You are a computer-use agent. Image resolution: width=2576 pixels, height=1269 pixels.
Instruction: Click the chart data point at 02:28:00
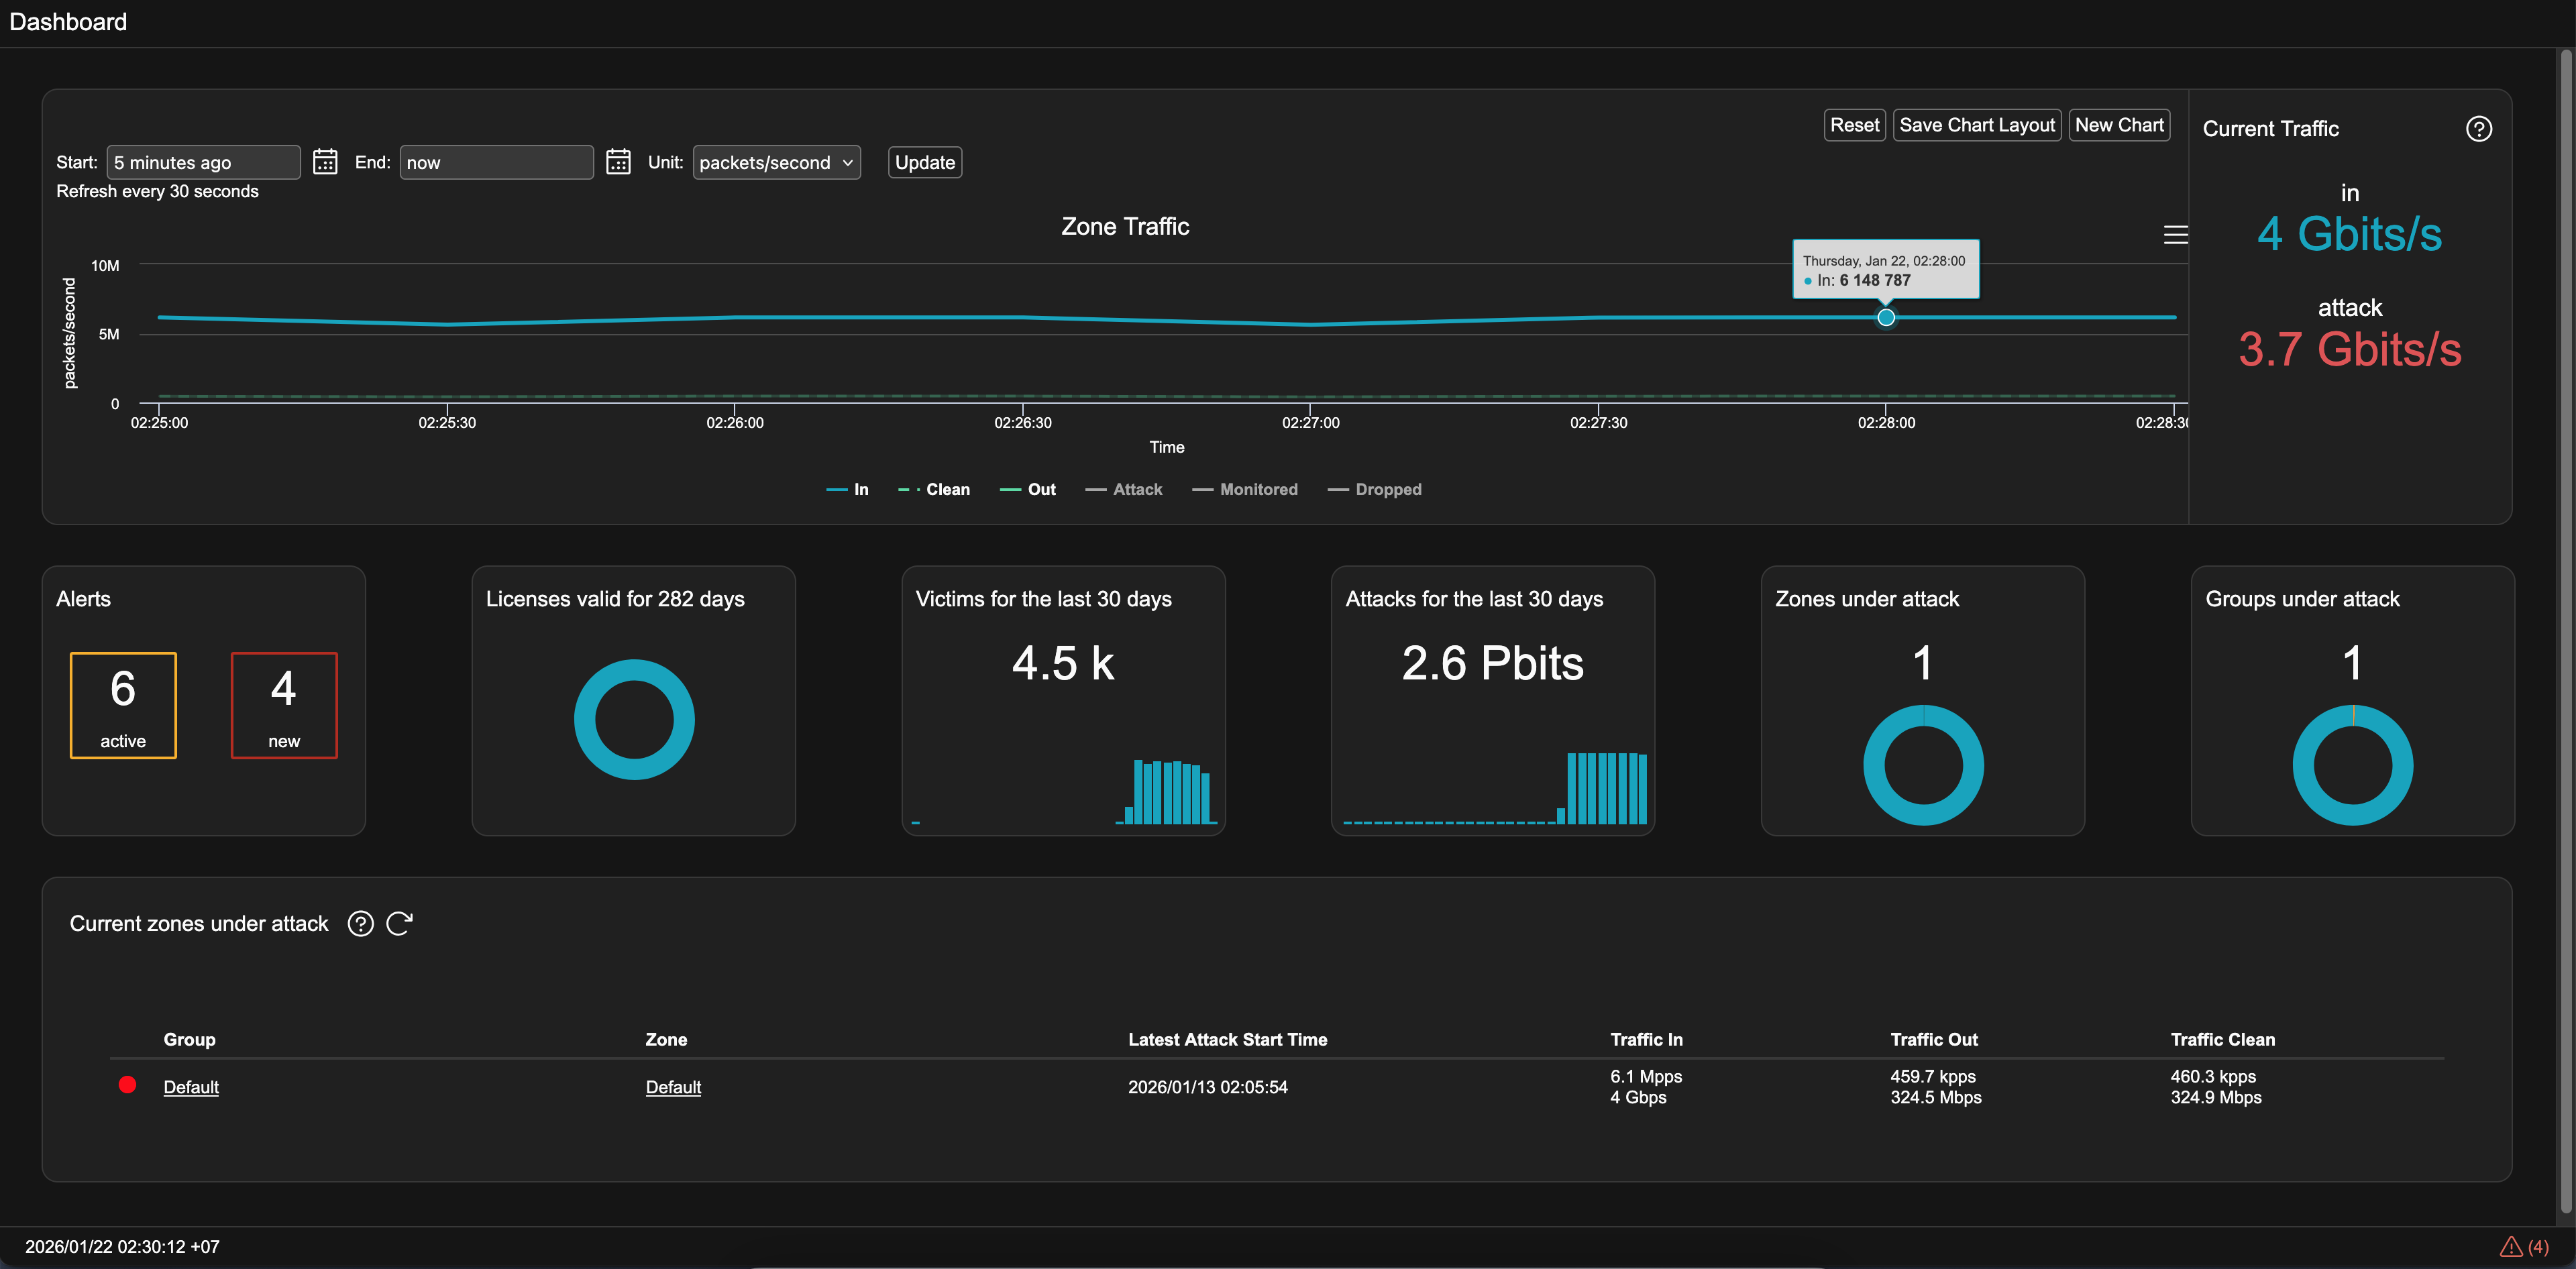coord(1885,317)
